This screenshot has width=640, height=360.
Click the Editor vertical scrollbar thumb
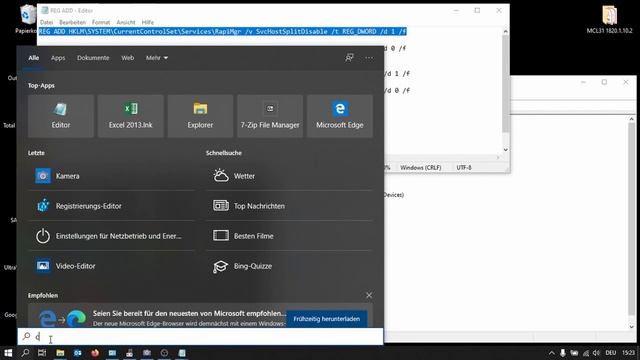point(505,84)
